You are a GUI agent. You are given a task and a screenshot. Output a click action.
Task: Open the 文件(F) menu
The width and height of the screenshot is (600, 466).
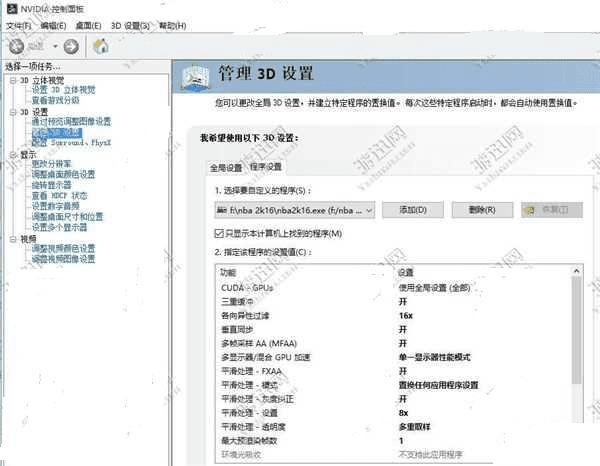coord(18,26)
